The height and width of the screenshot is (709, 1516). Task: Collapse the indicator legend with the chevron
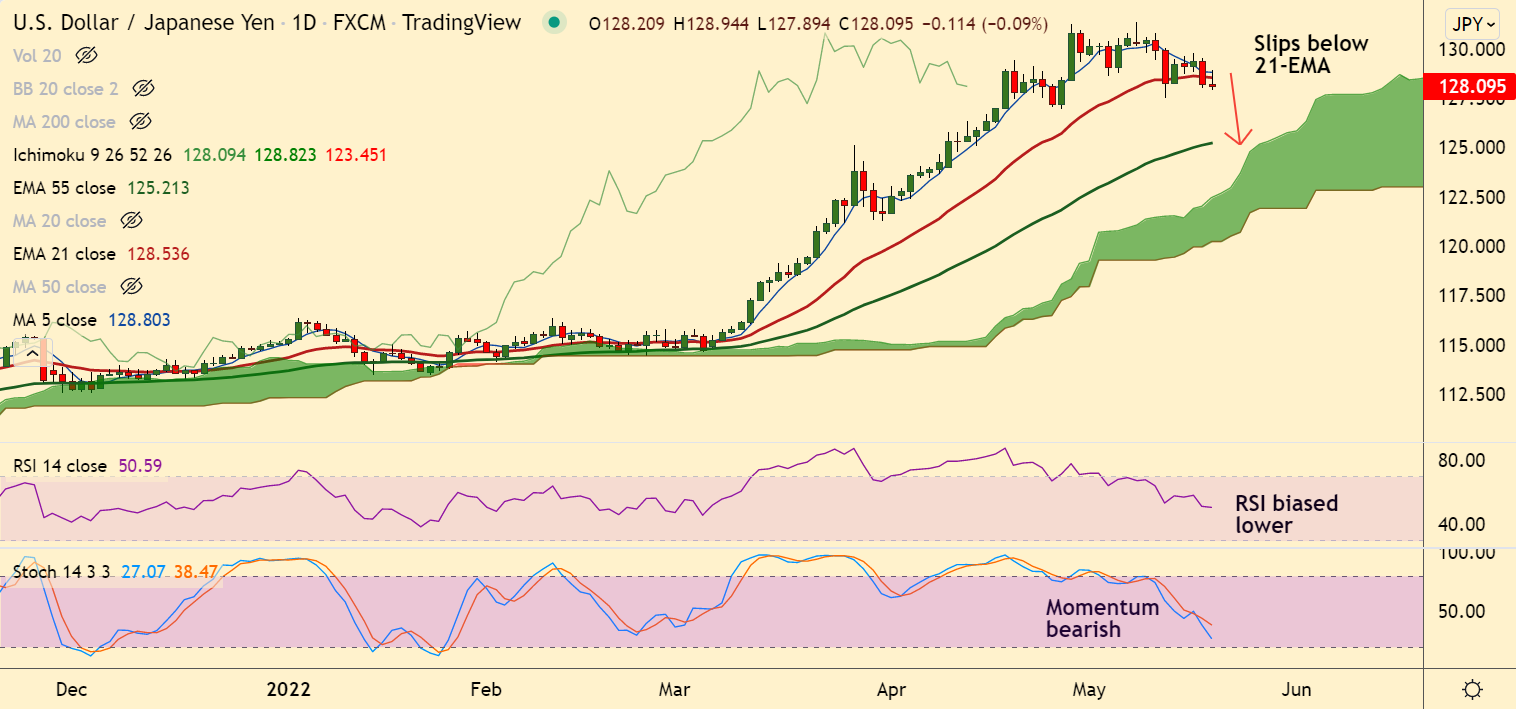point(31,353)
